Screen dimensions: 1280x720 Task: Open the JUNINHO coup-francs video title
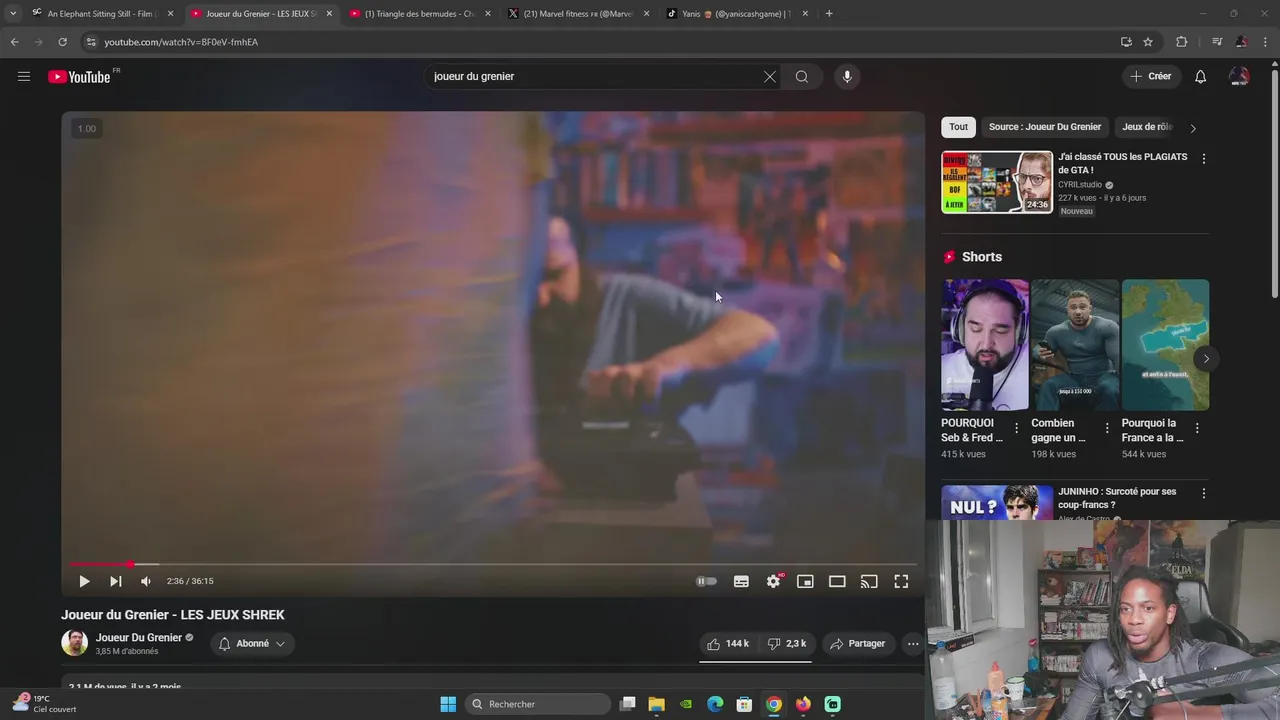pos(1117,498)
